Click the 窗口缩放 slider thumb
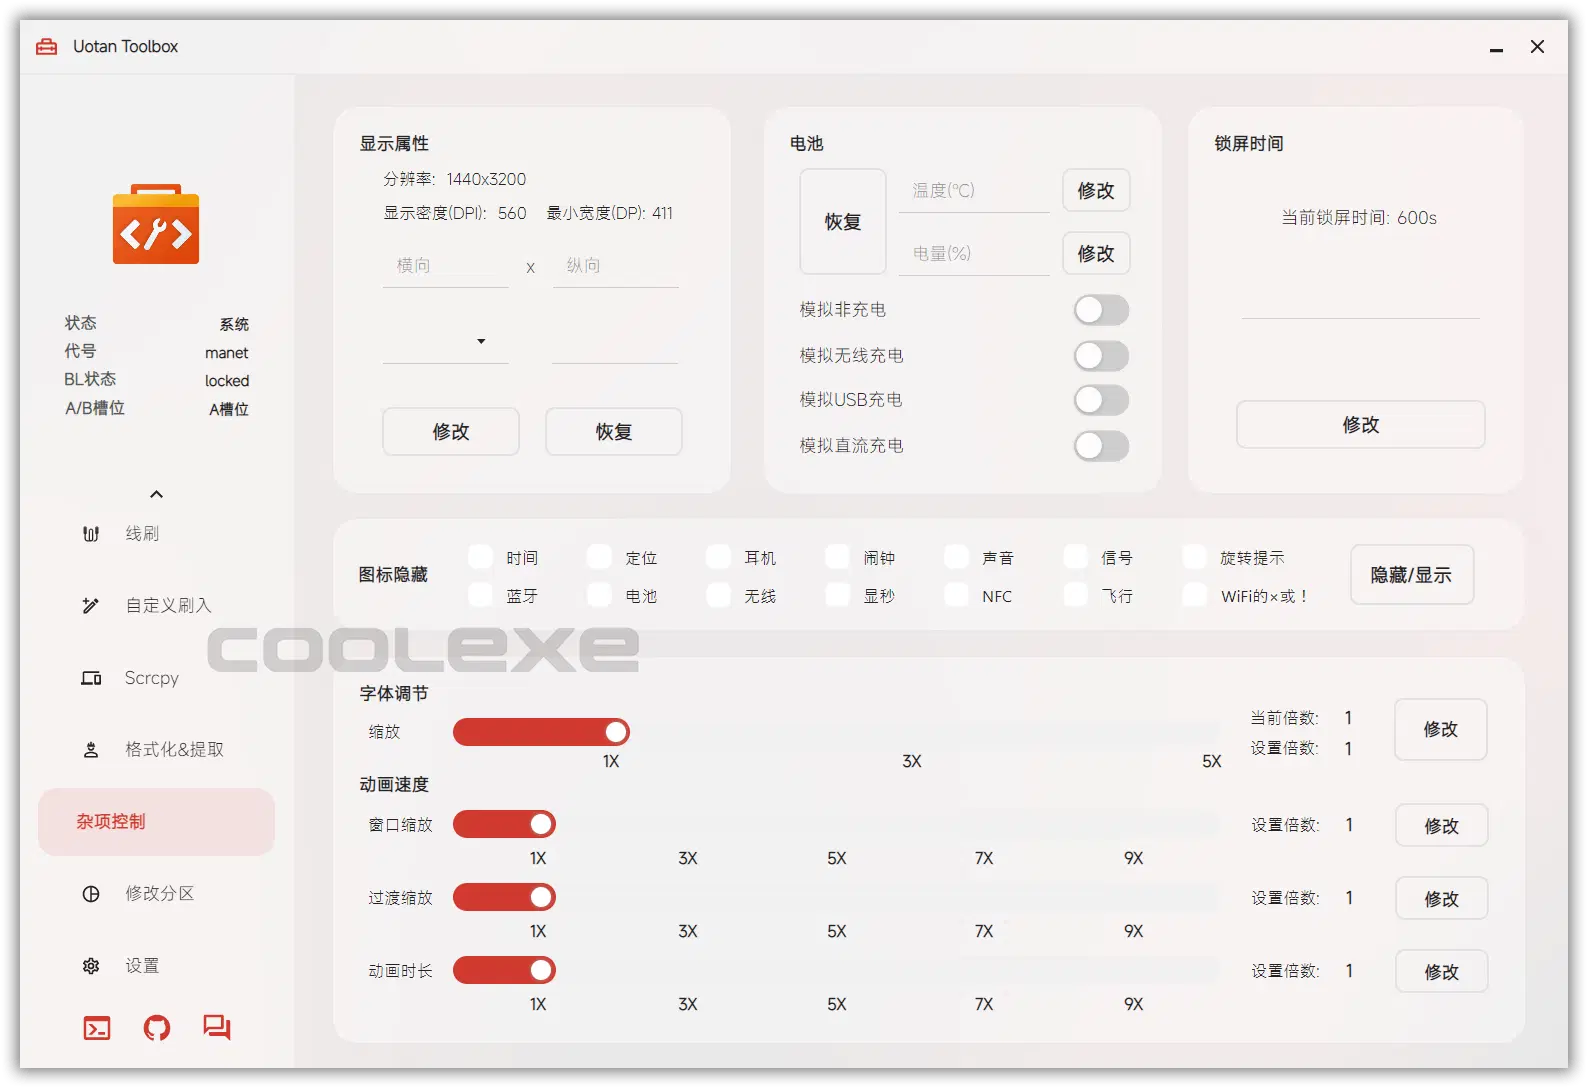The width and height of the screenshot is (1588, 1088). tap(541, 824)
